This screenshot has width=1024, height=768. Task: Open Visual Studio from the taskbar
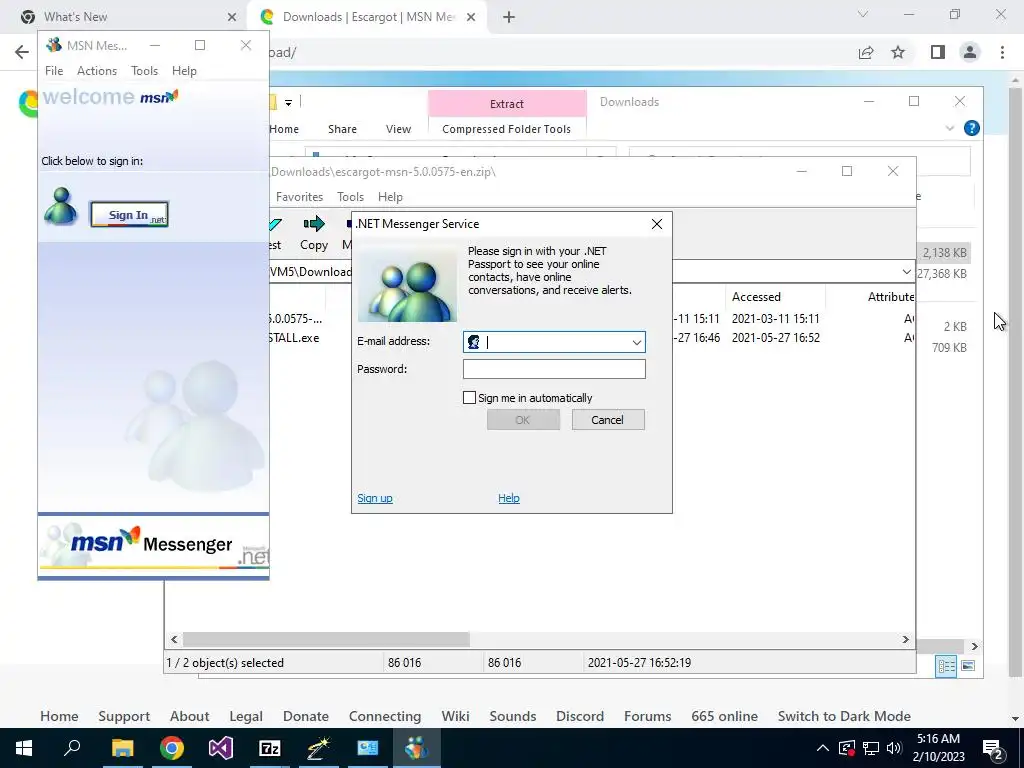pyautogui.click(x=221, y=748)
